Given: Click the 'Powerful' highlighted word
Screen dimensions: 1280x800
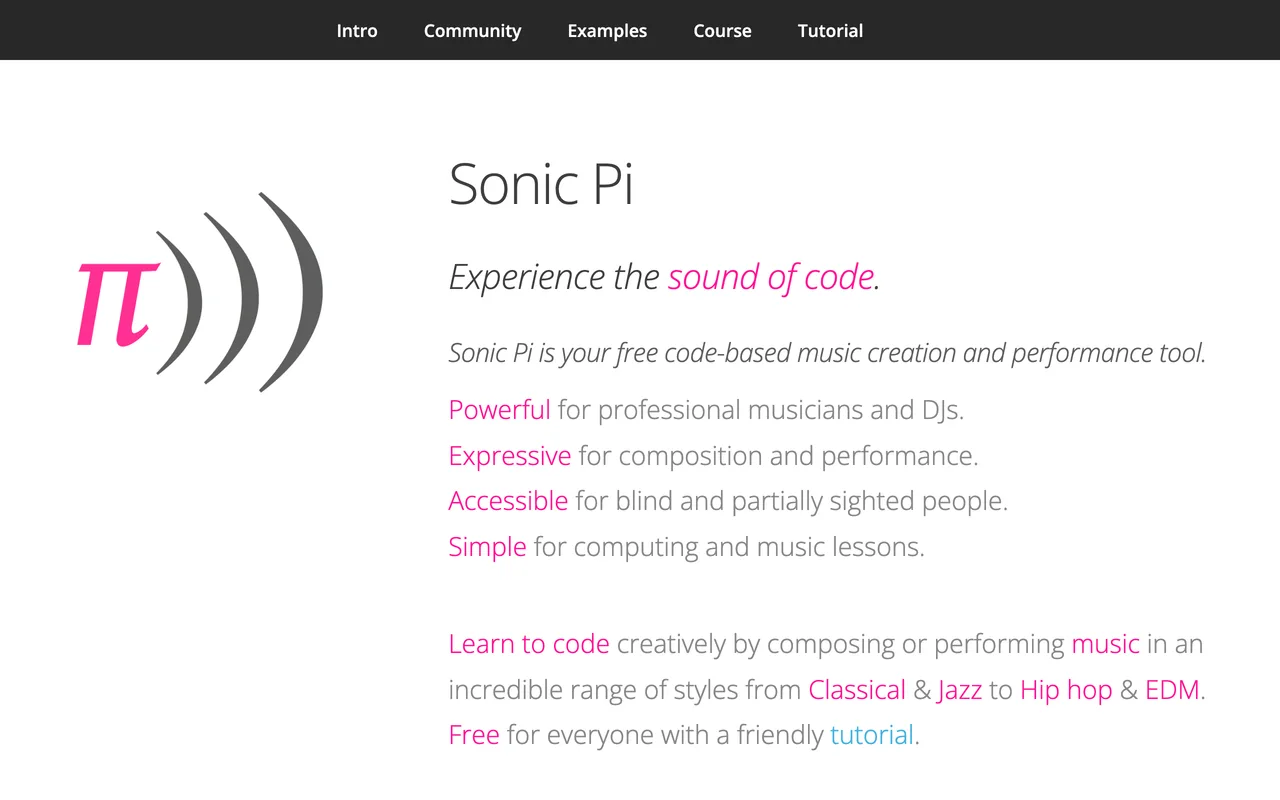Looking at the screenshot, I should 499,410.
